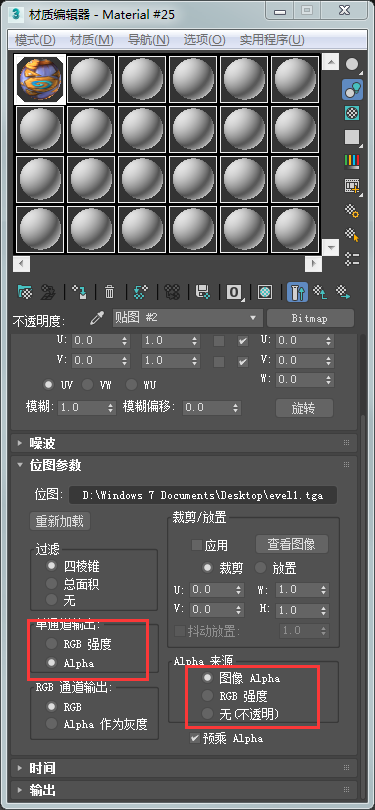Toggle the checkered Background icon
Screen dimensions: 375x810
[352, 113]
